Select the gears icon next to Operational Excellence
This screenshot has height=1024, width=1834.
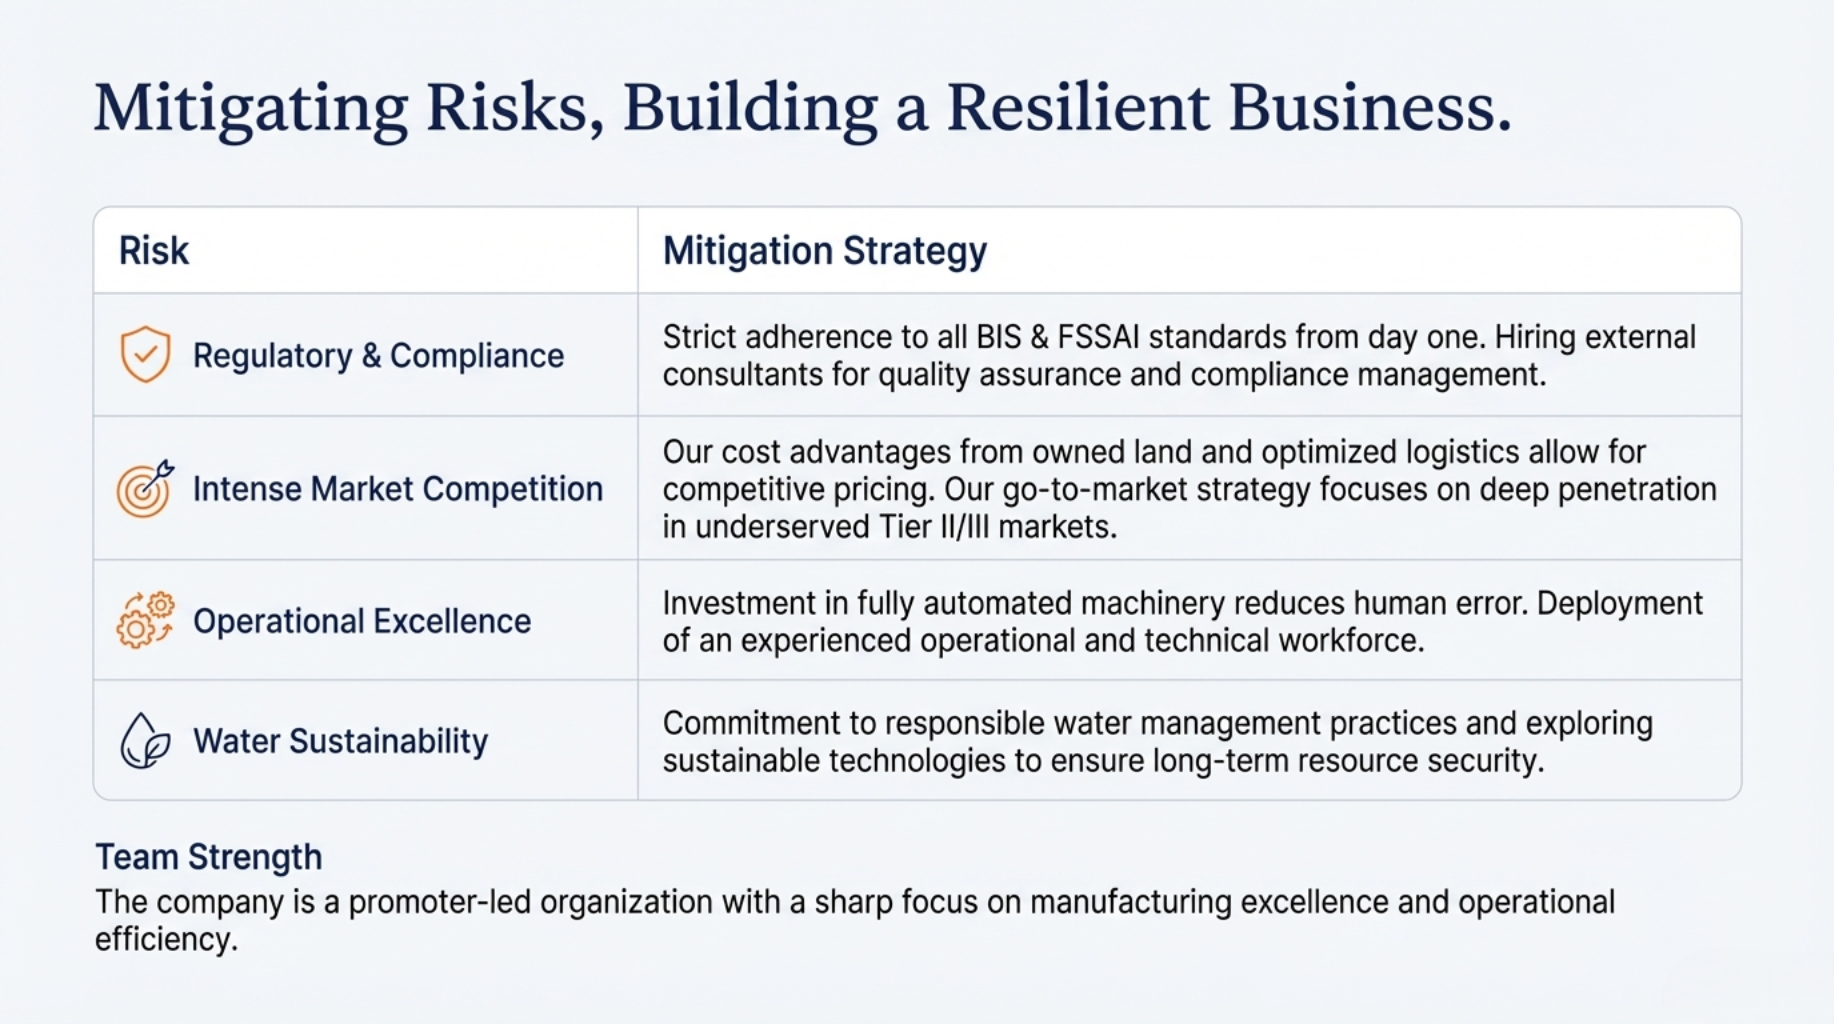[145, 620]
